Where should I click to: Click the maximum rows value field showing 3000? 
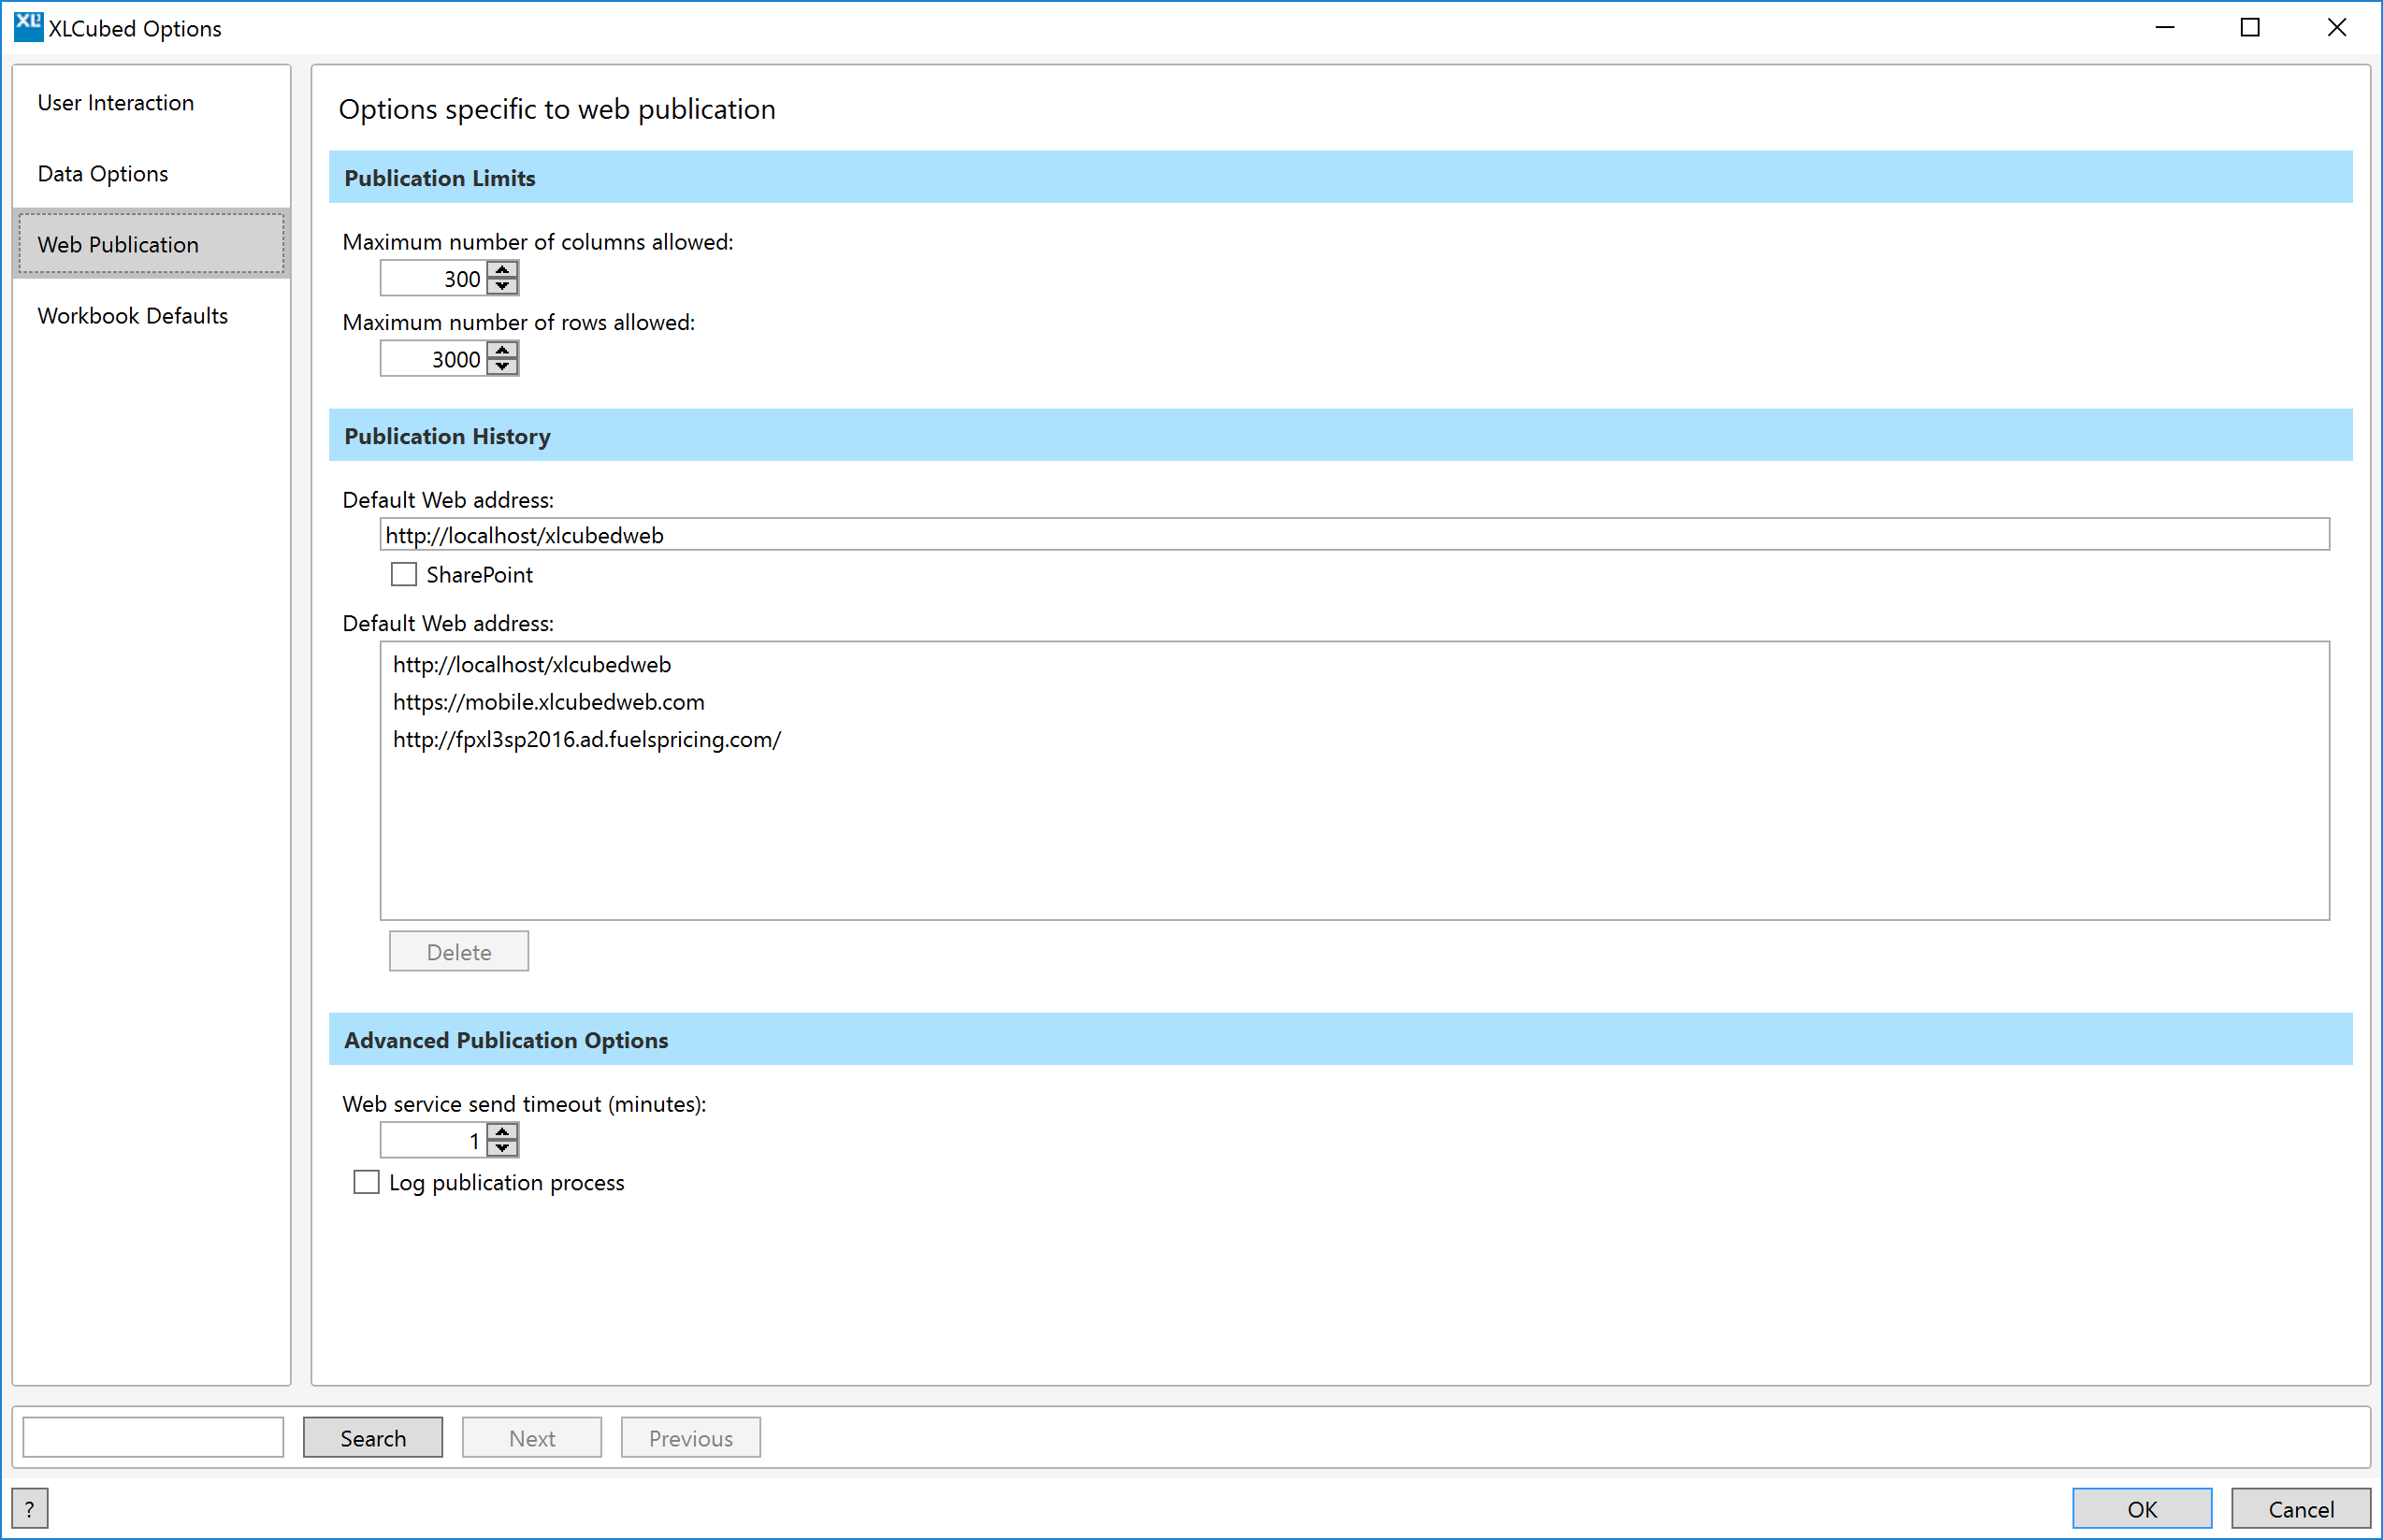pyautogui.click(x=434, y=359)
